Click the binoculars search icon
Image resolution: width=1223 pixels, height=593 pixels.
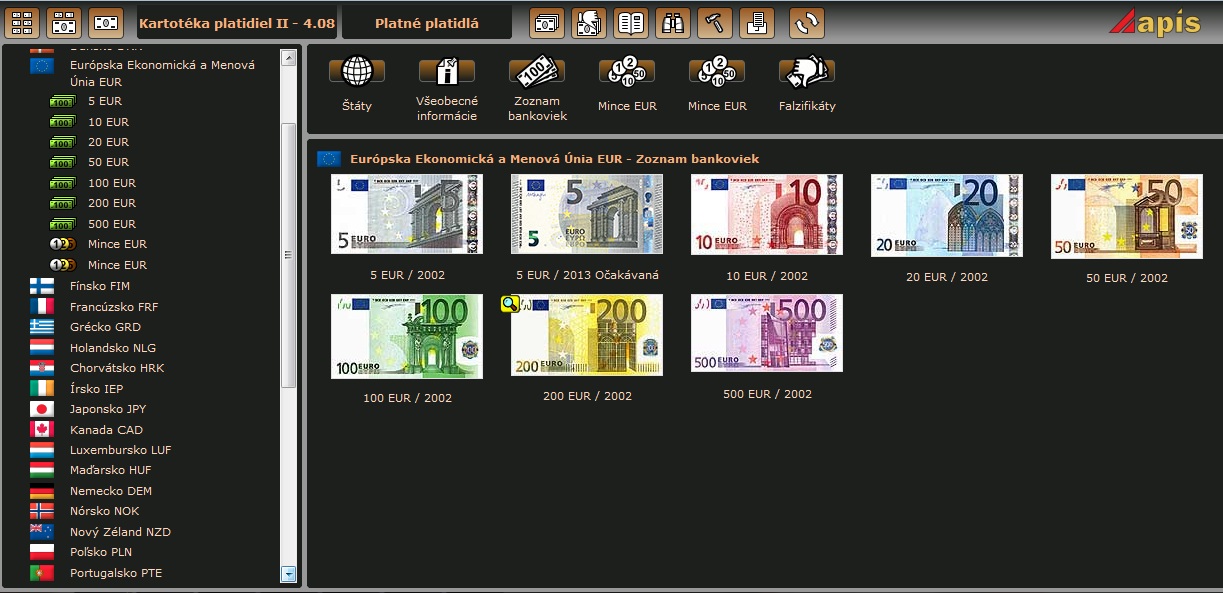pos(673,22)
